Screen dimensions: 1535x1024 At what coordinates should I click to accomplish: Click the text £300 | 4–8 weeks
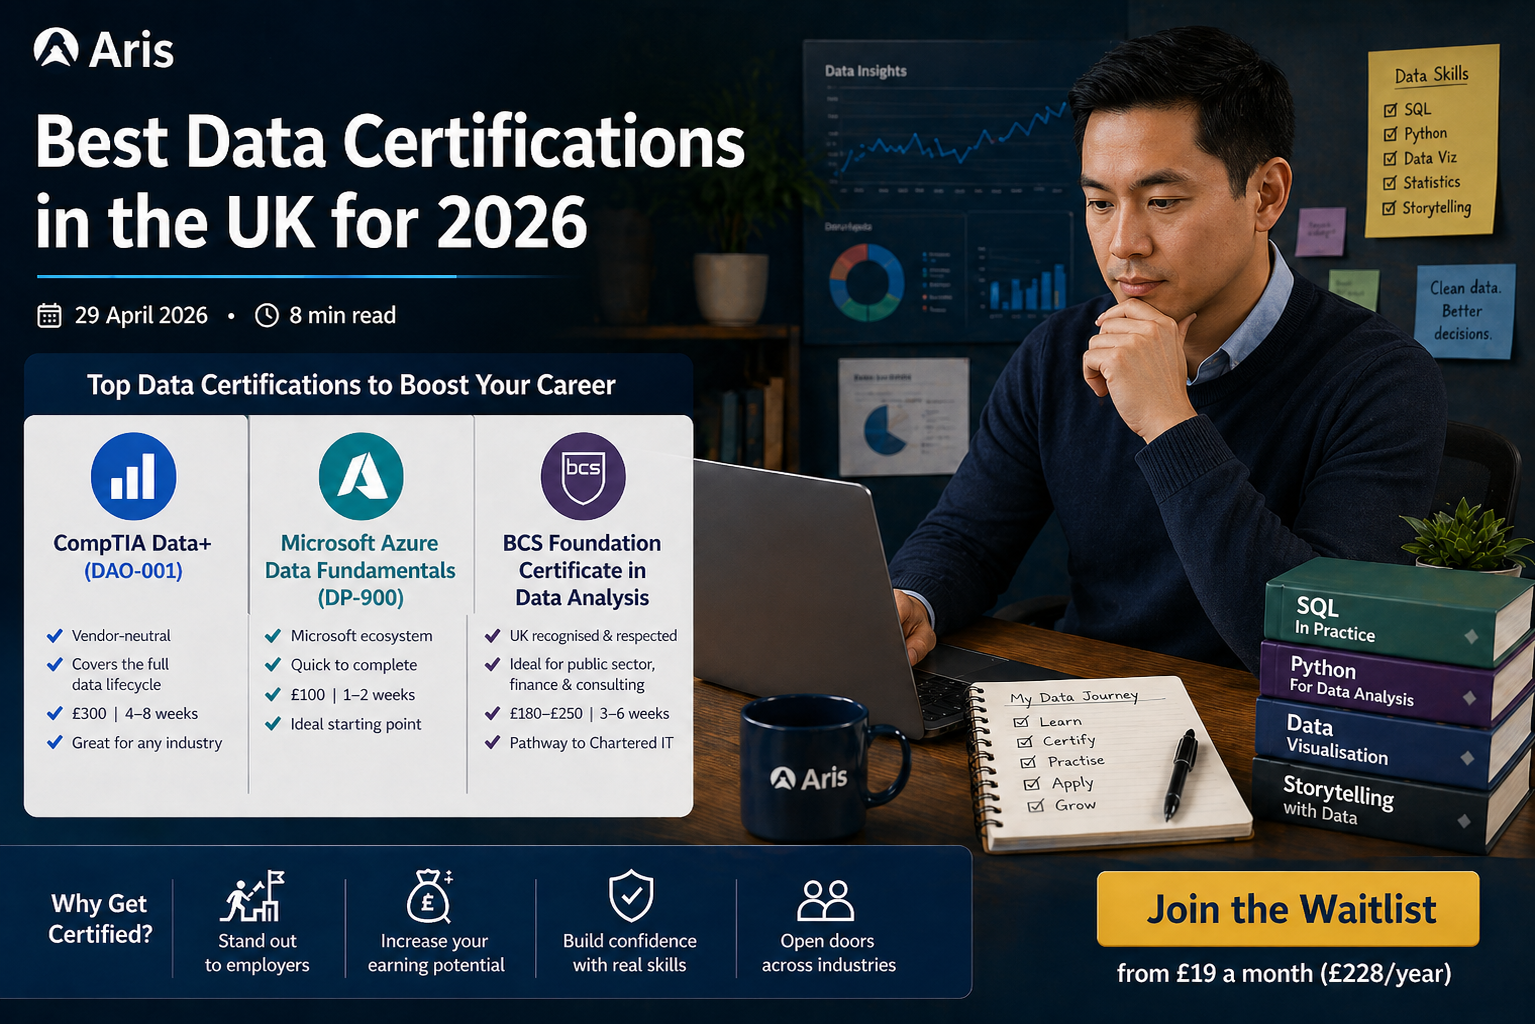pos(135,713)
